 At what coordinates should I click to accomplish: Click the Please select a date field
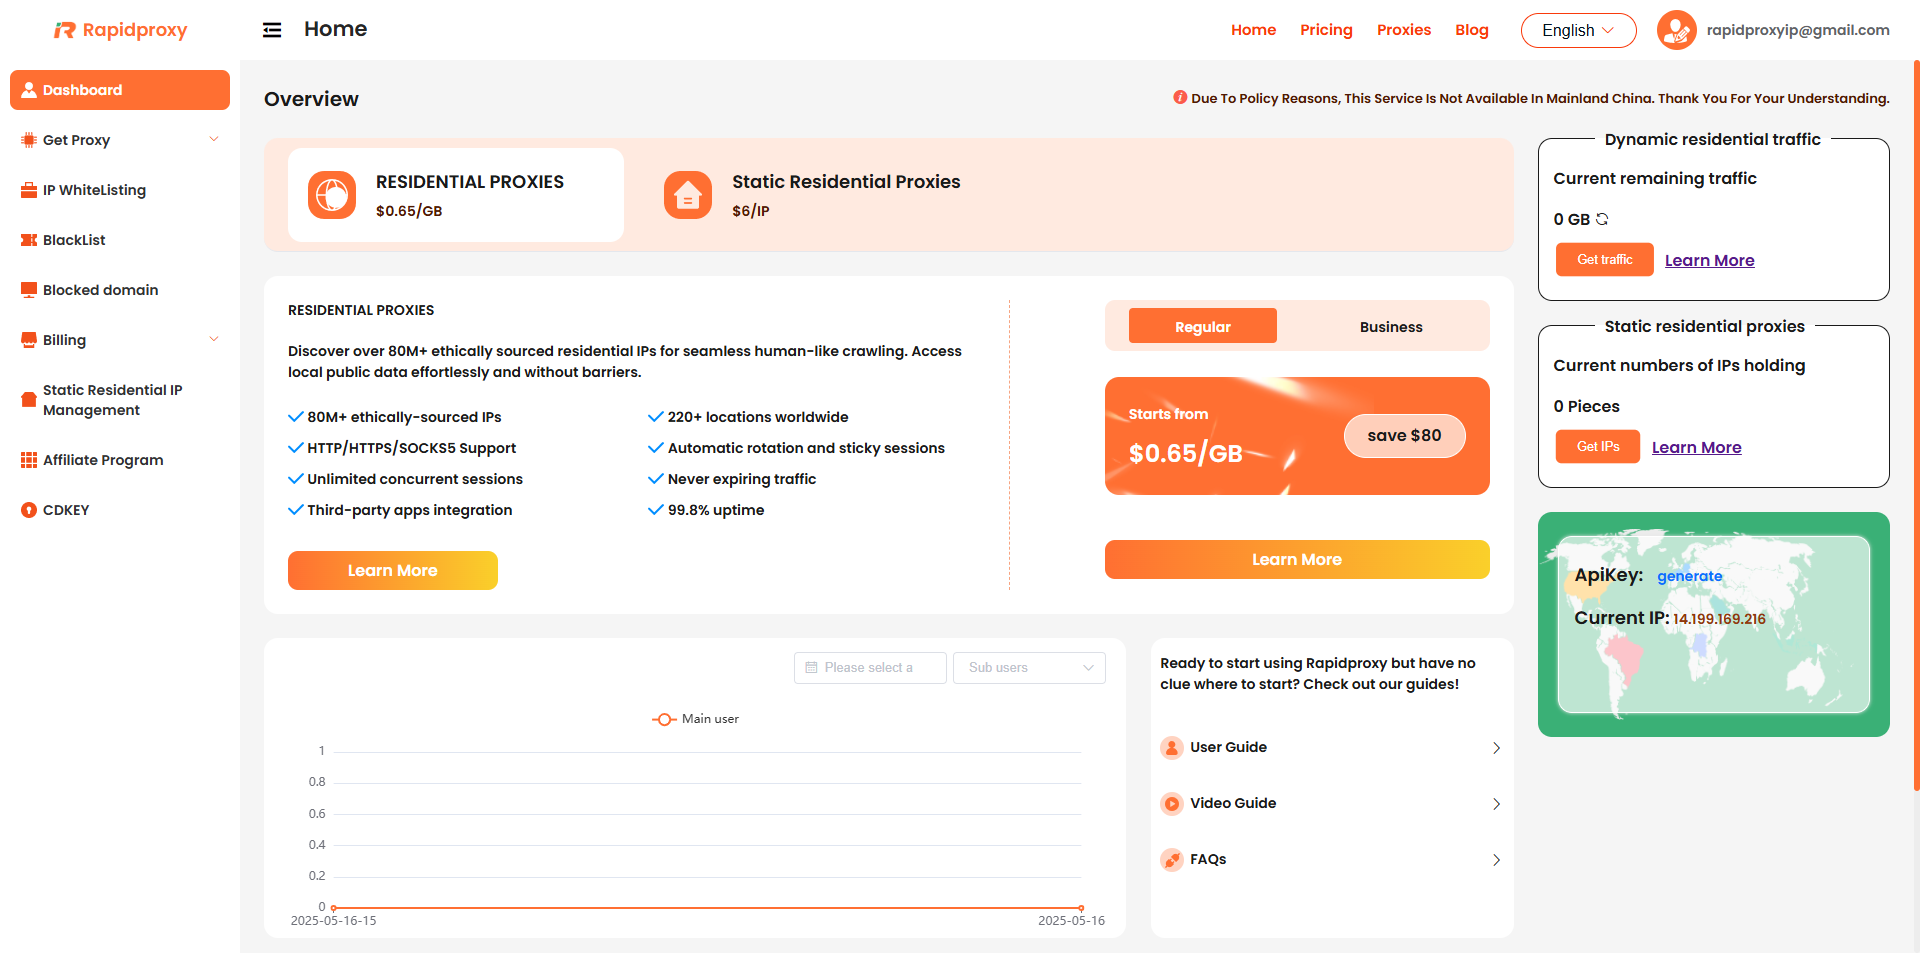870,667
